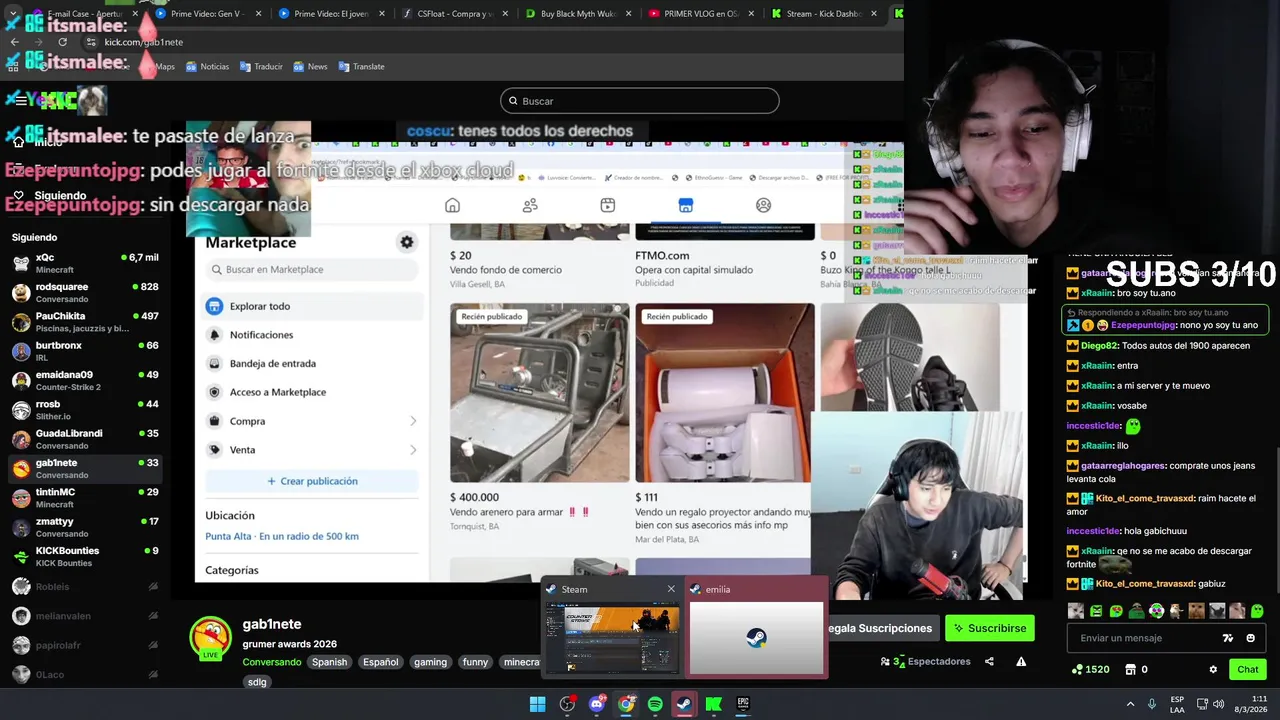Open xQc channel in sidebar
This screenshot has width=1280, height=720.
click(85, 263)
